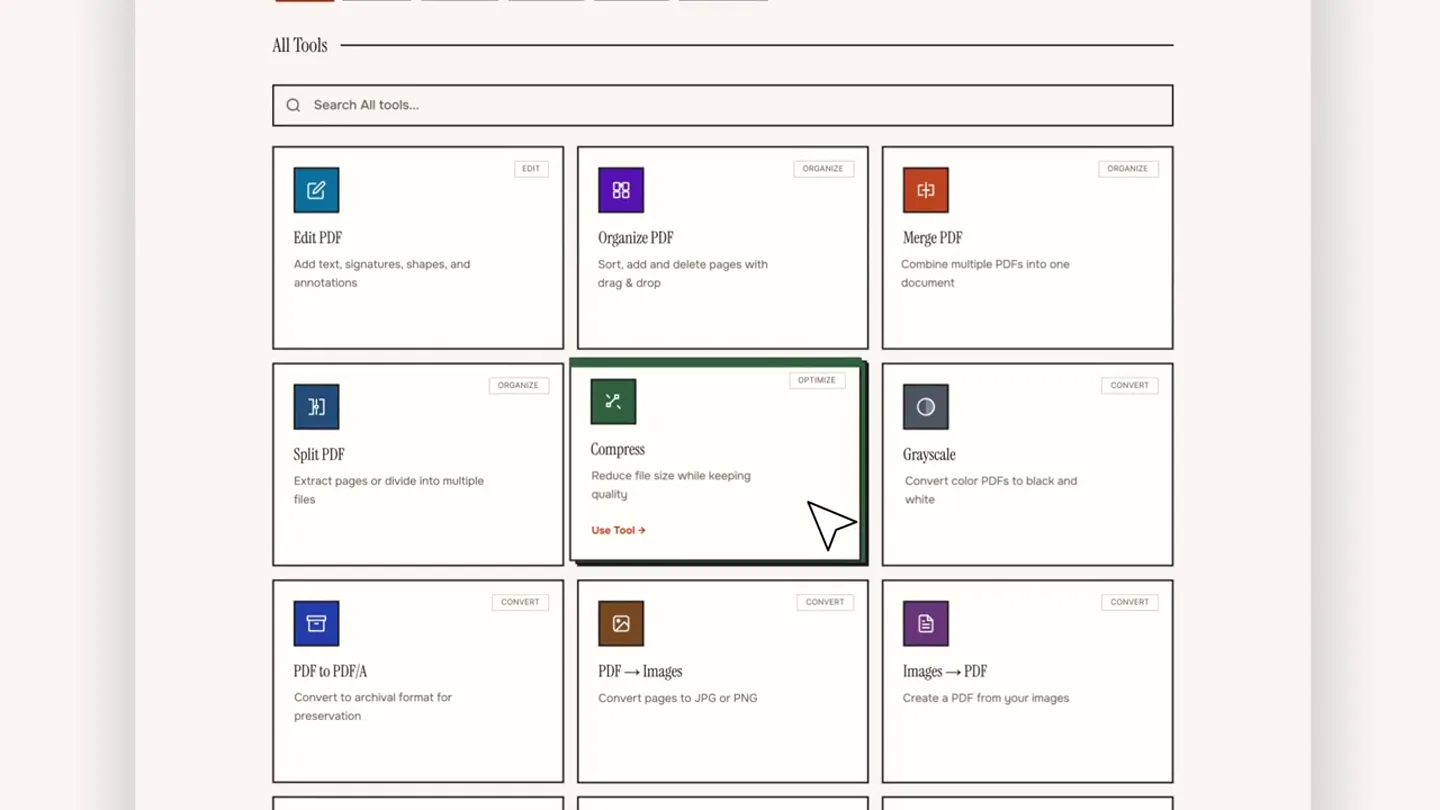Select the purple Images to PDF icon

(926, 623)
